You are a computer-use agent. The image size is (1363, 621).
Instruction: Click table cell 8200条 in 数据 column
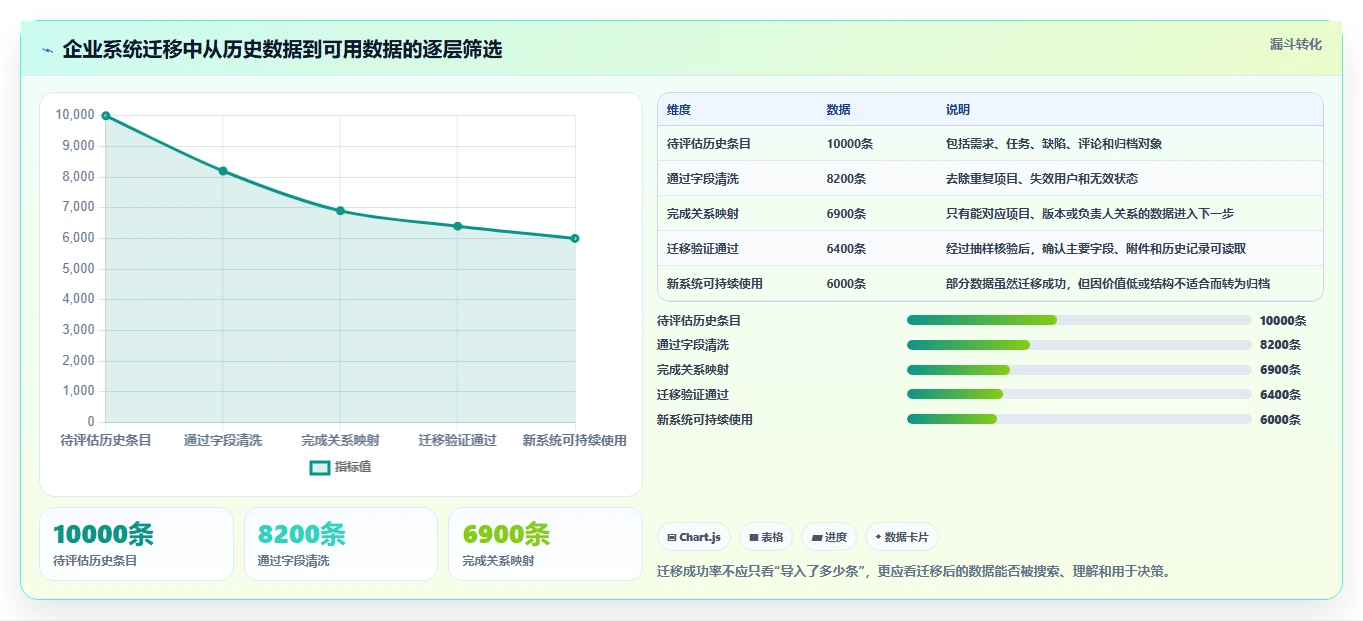[847, 179]
